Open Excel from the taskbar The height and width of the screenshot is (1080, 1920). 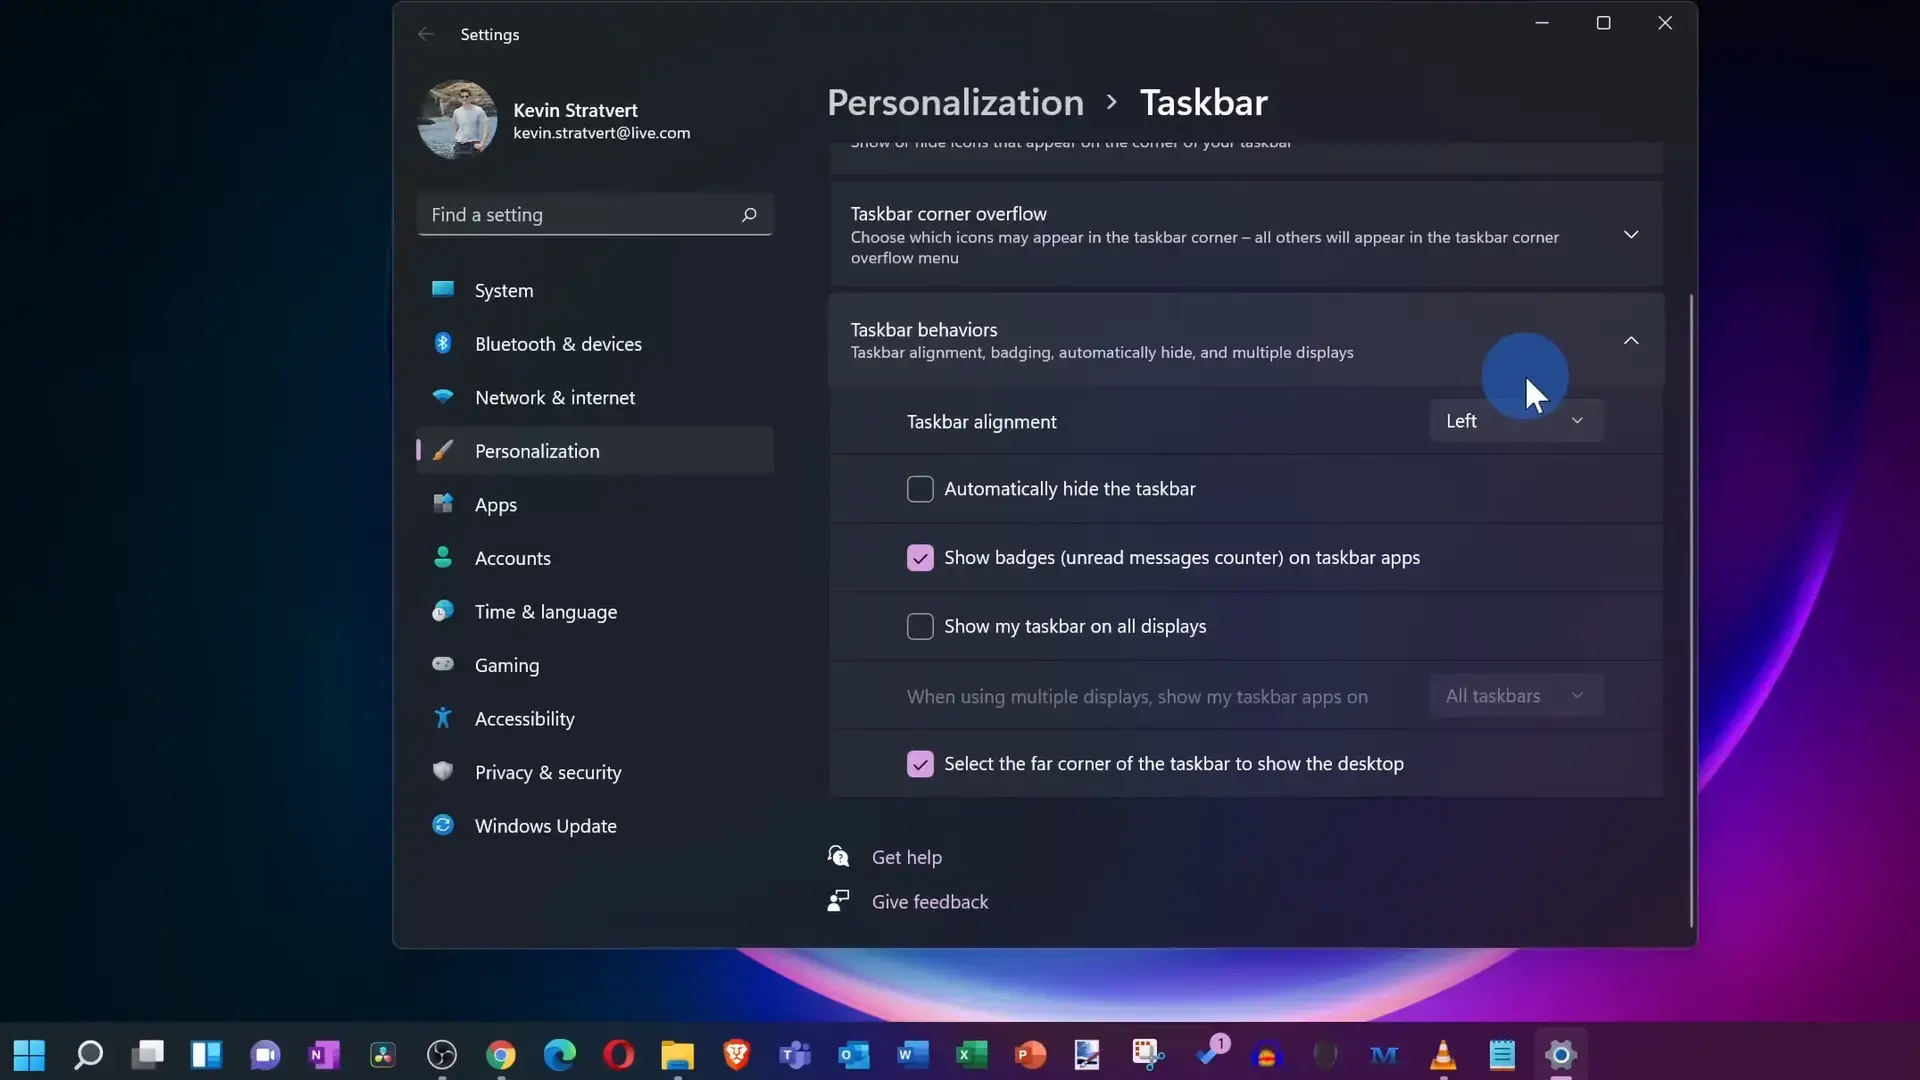(971, 1054)
